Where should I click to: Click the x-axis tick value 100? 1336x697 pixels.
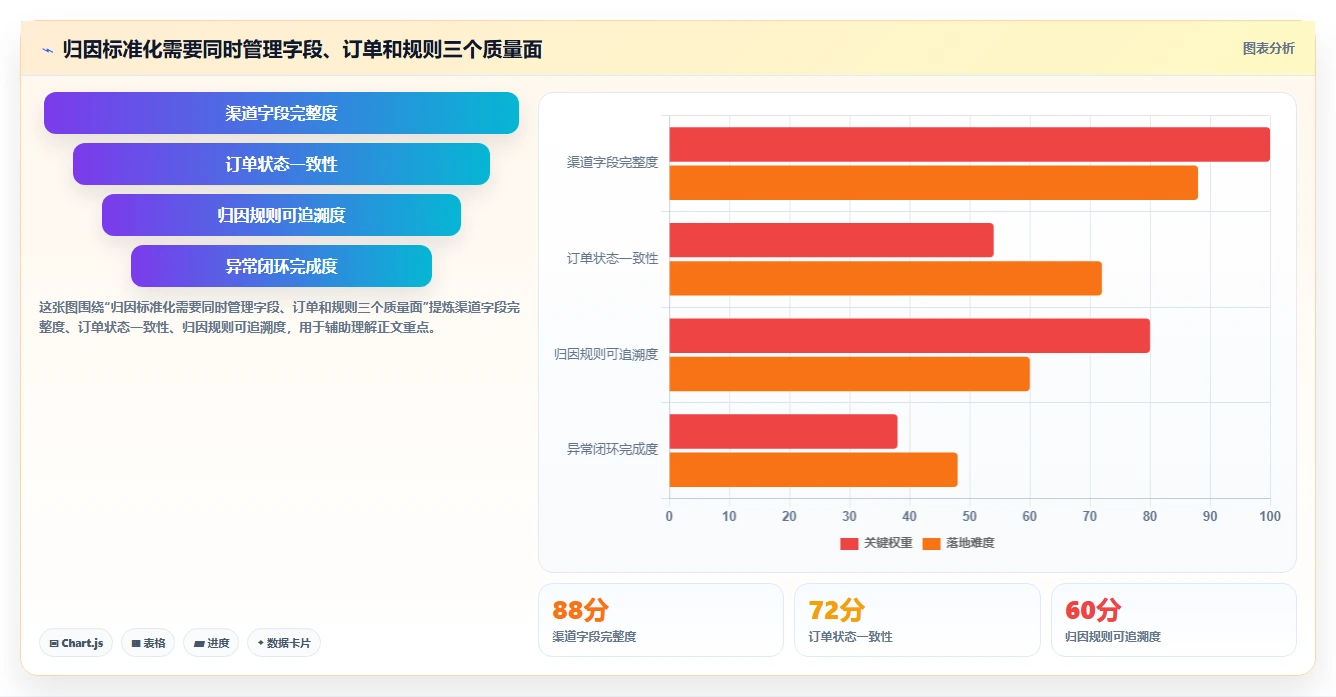click(x=1270, y=516)
